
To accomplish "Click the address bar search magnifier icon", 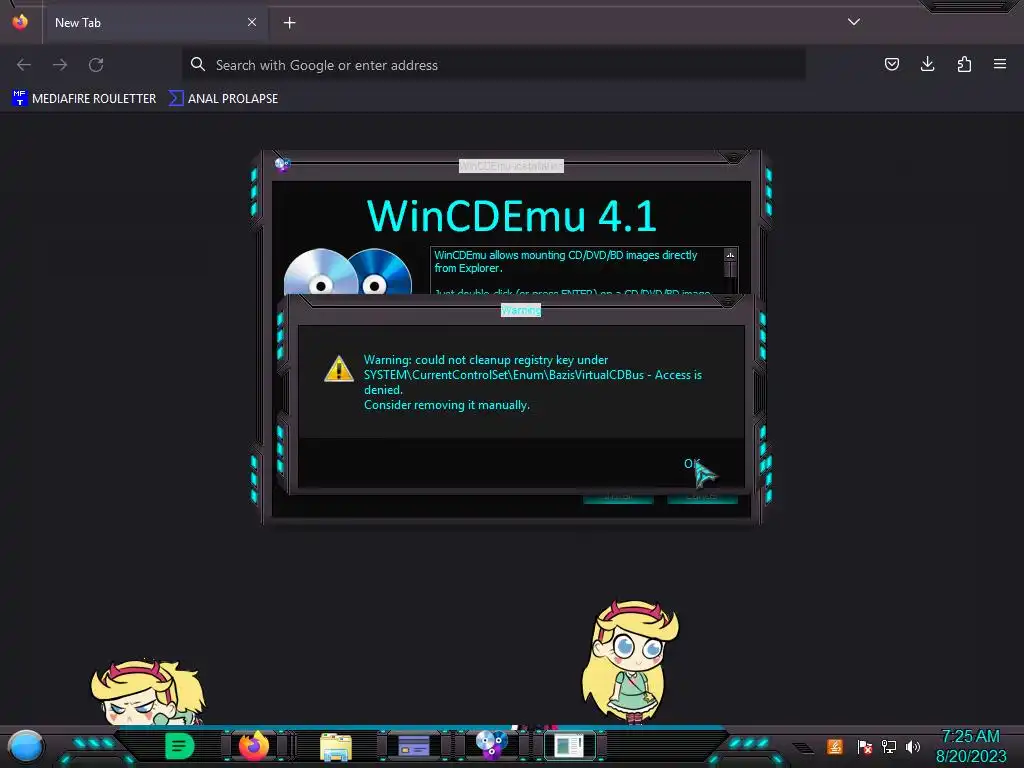I will coord(198,64).
